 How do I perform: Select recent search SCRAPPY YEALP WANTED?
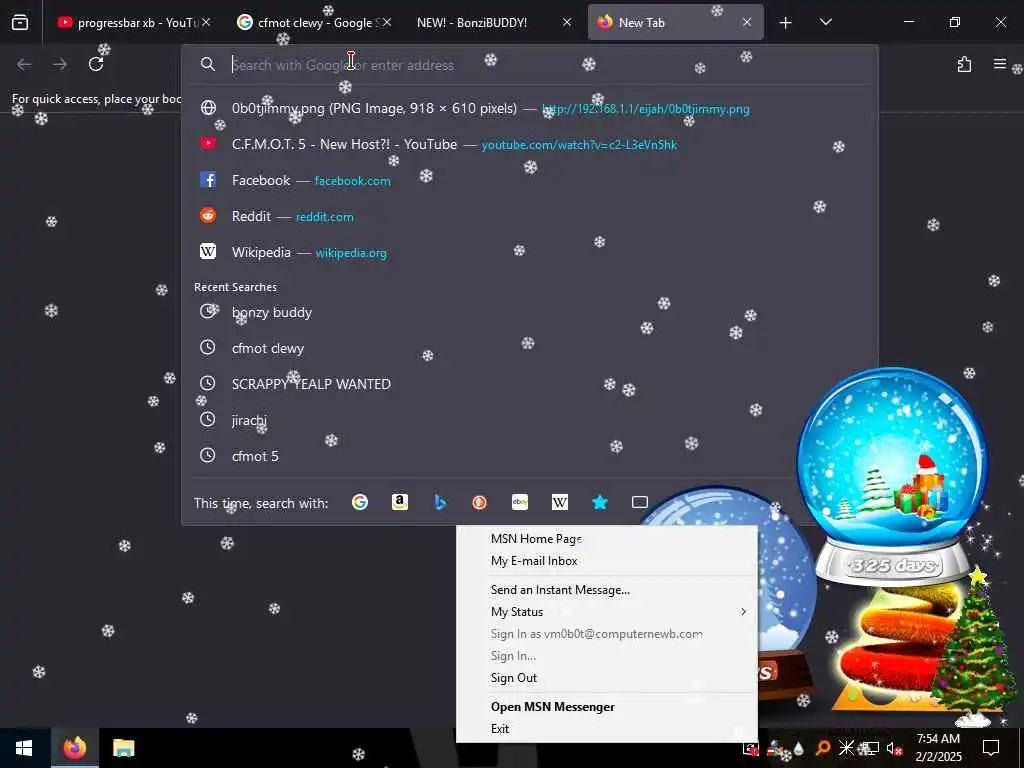point(530,384)
